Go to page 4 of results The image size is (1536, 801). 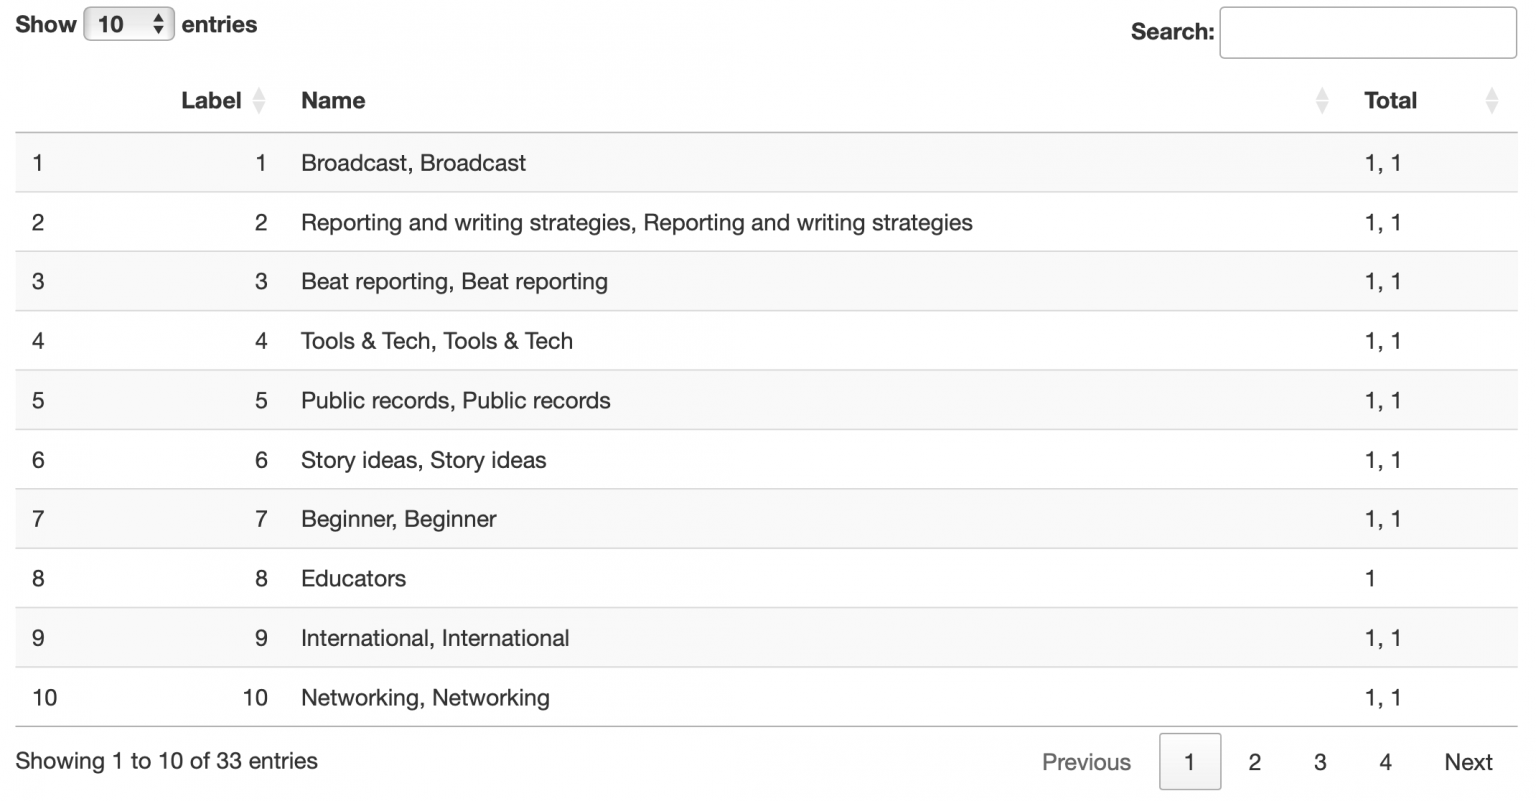(x=1385, y=761)
